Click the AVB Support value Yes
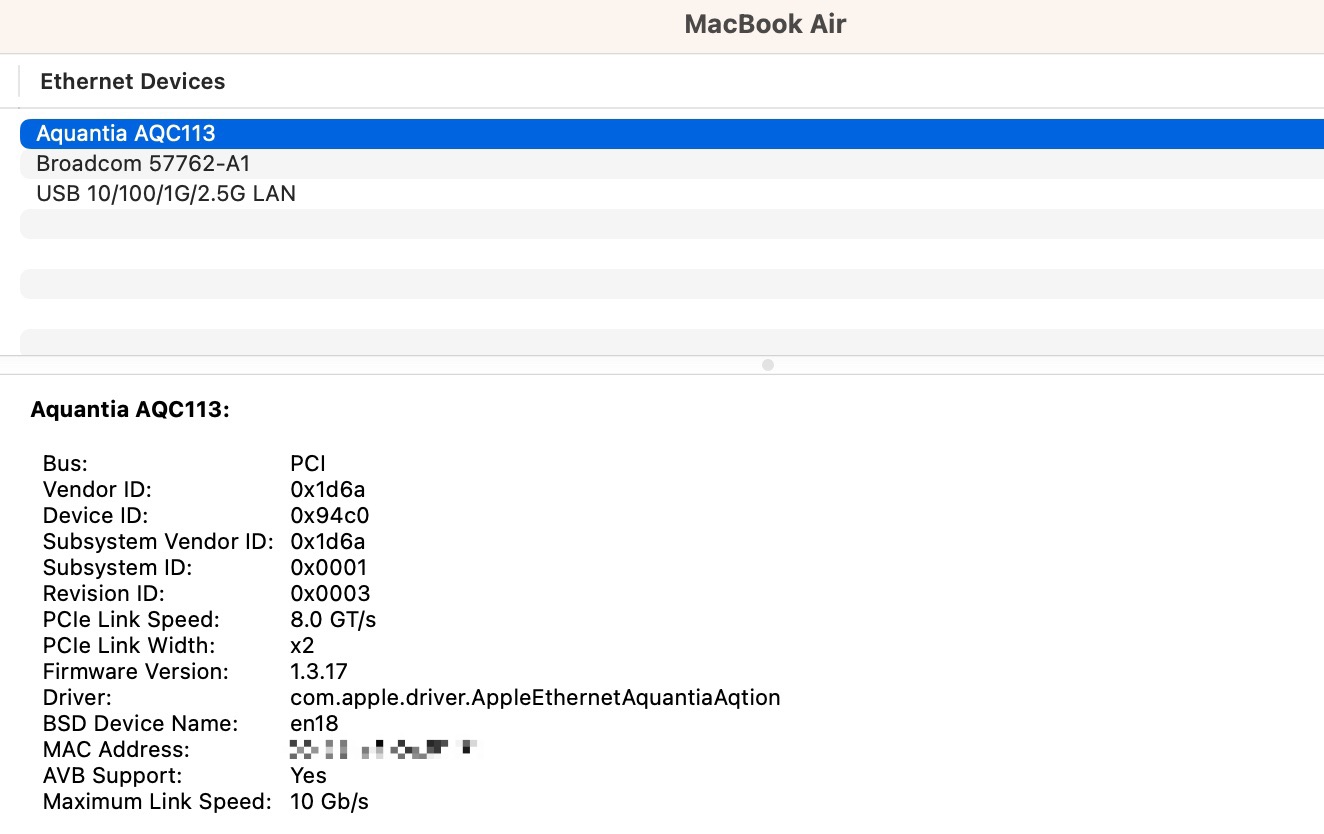The height and width of the screenshot is (834, 1324). [308, 776]
